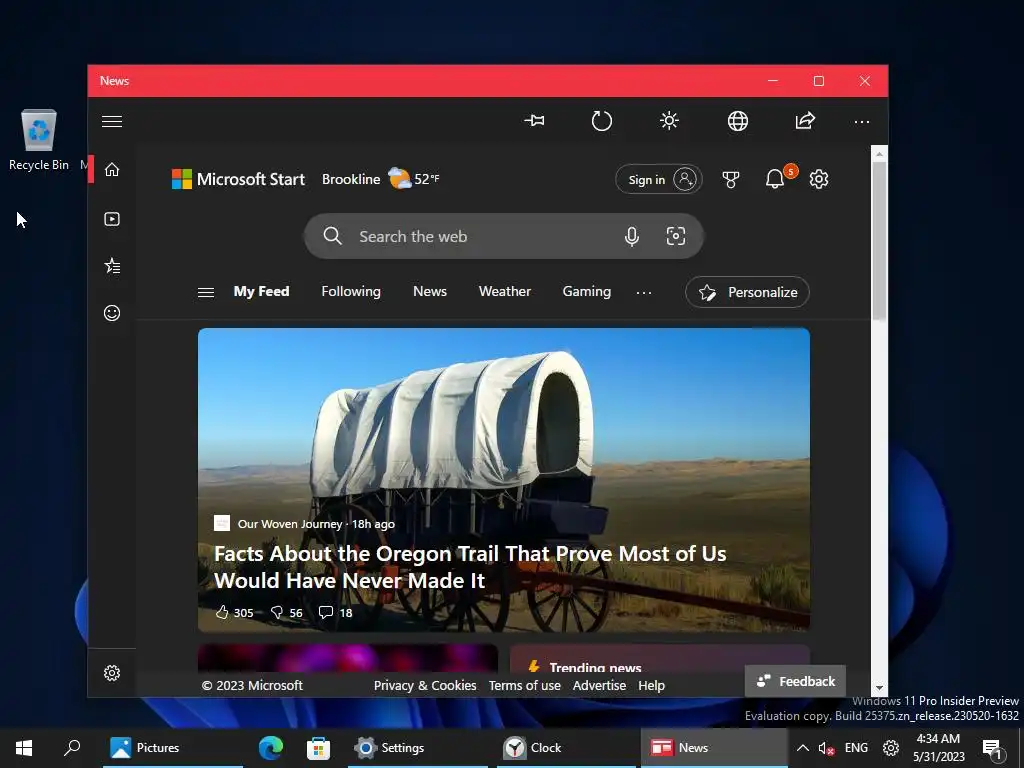
Task: Open the globe language/region icon
Action: (737, 121)
